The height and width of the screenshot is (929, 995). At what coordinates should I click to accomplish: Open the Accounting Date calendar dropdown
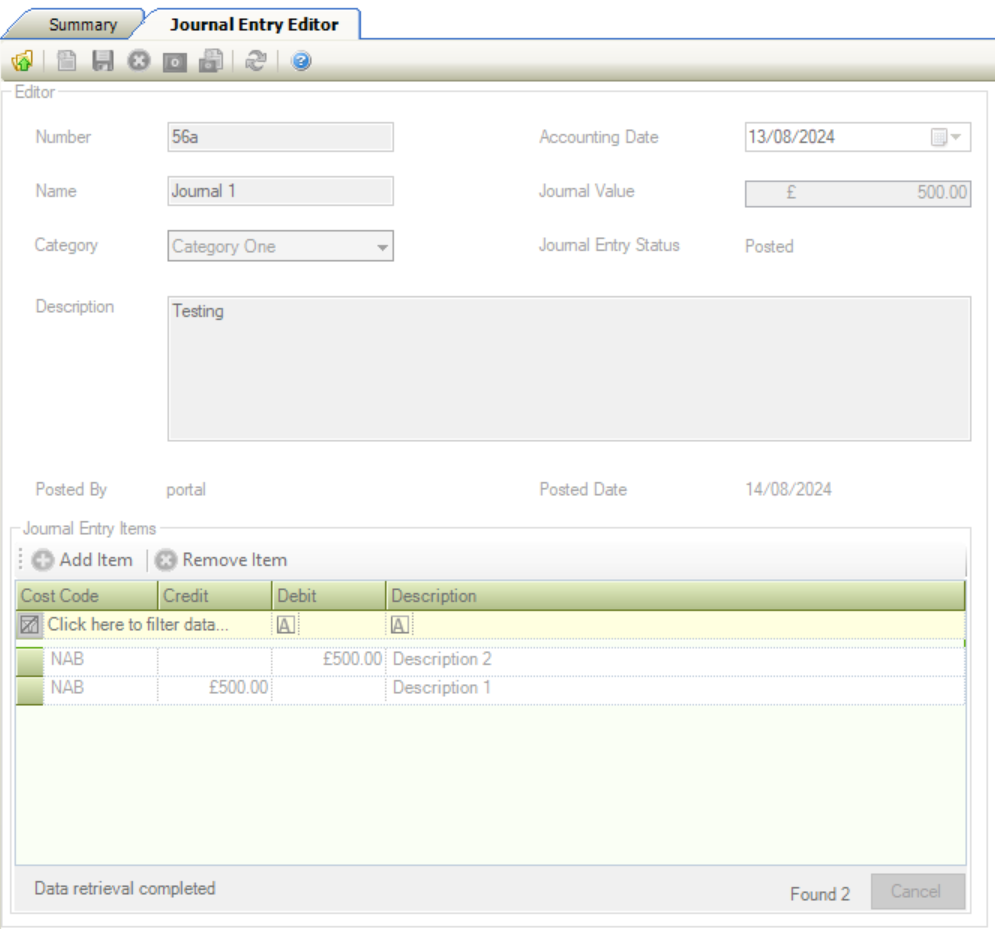point(945,138)
